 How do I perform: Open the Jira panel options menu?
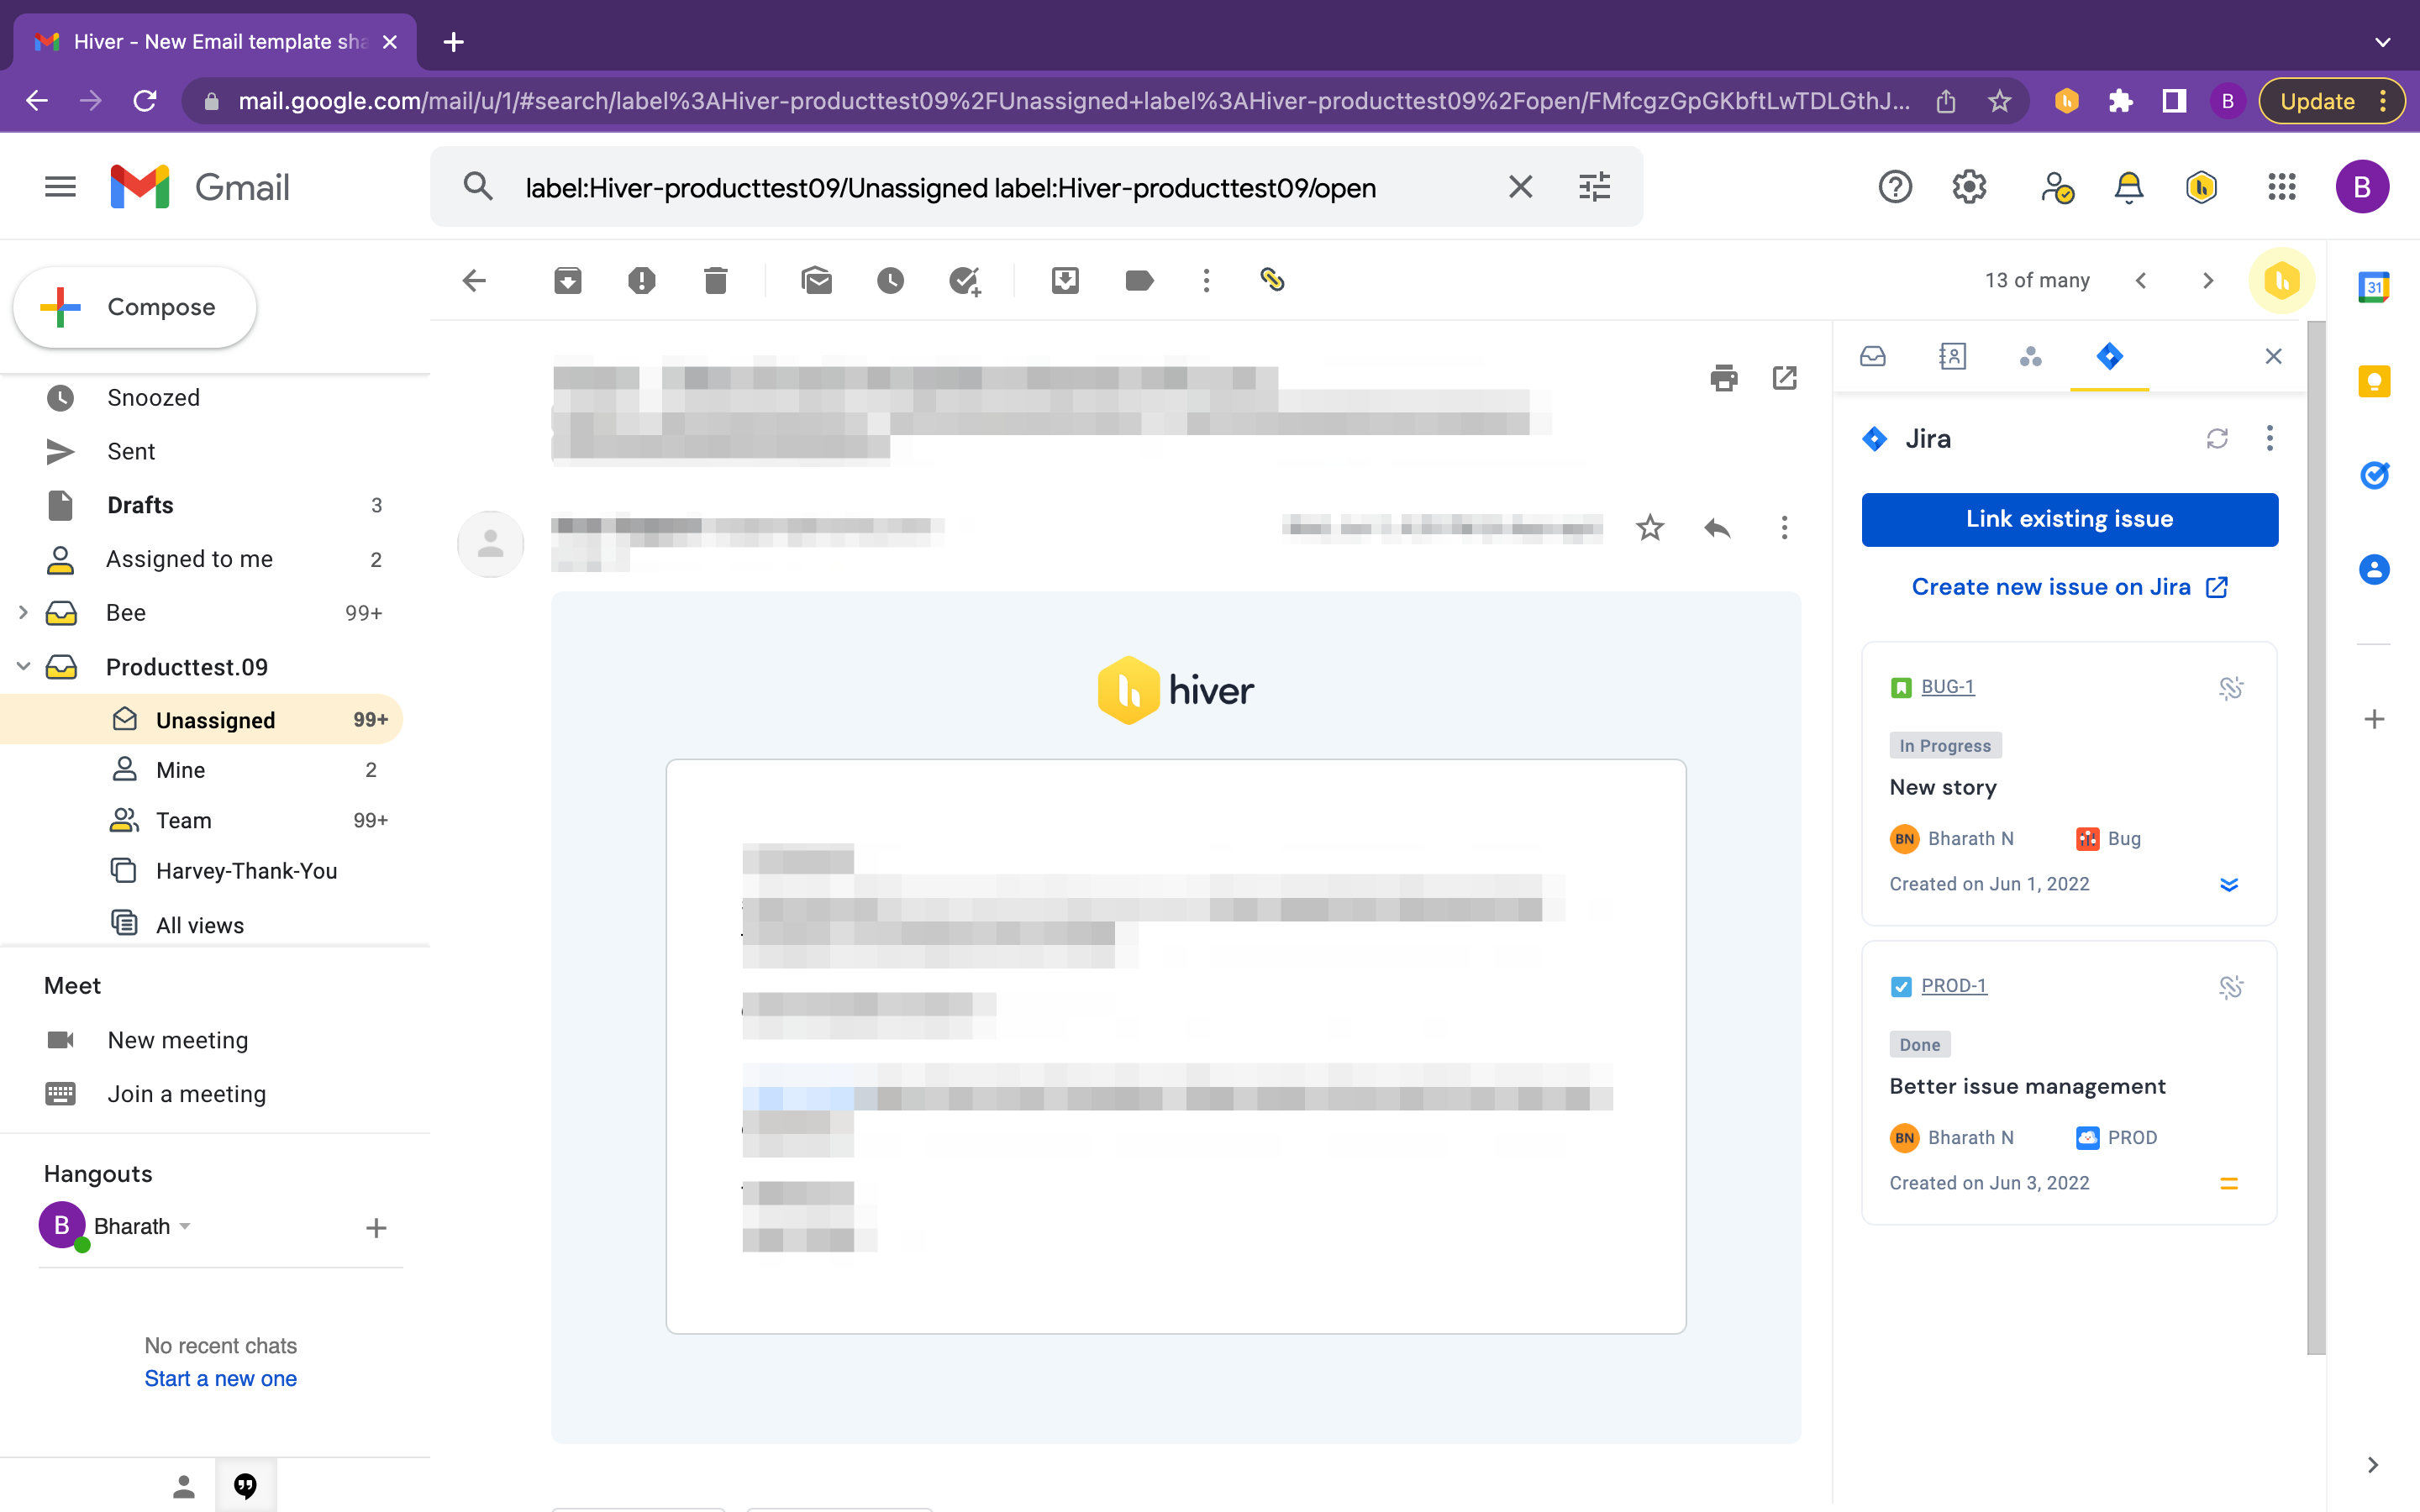coord(2269,438)
